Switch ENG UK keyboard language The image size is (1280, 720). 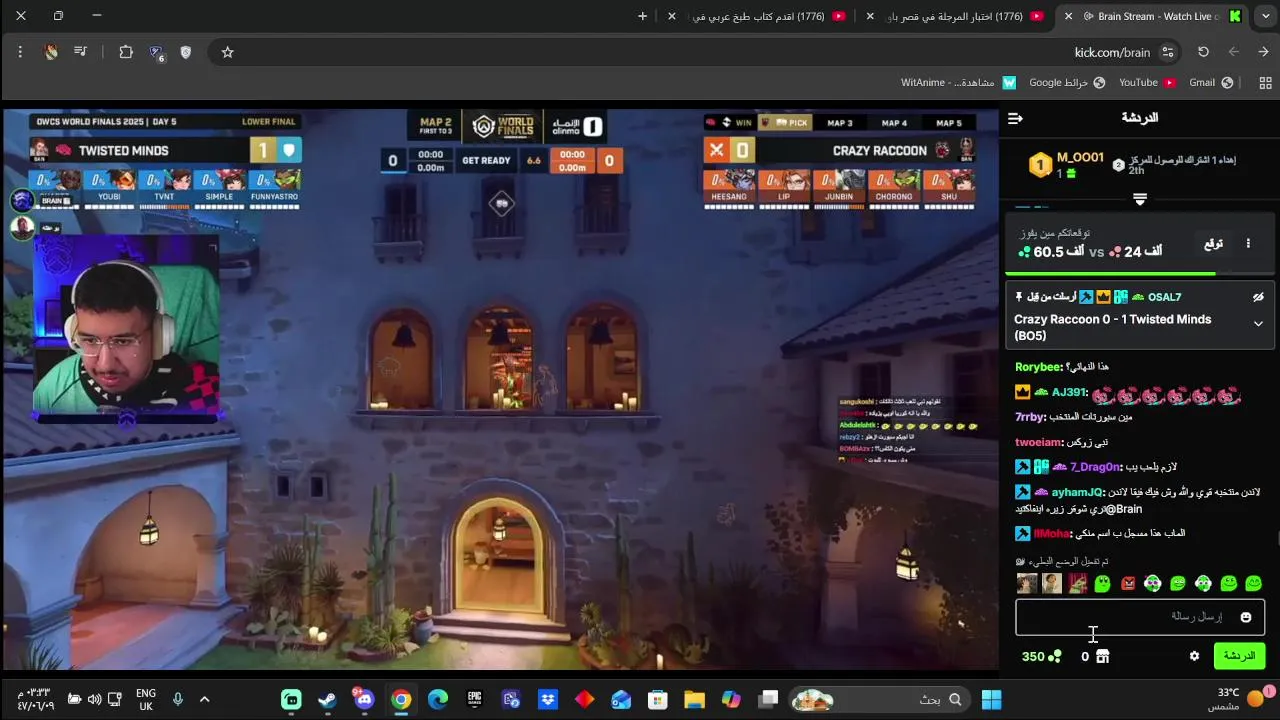click(145, 699)
